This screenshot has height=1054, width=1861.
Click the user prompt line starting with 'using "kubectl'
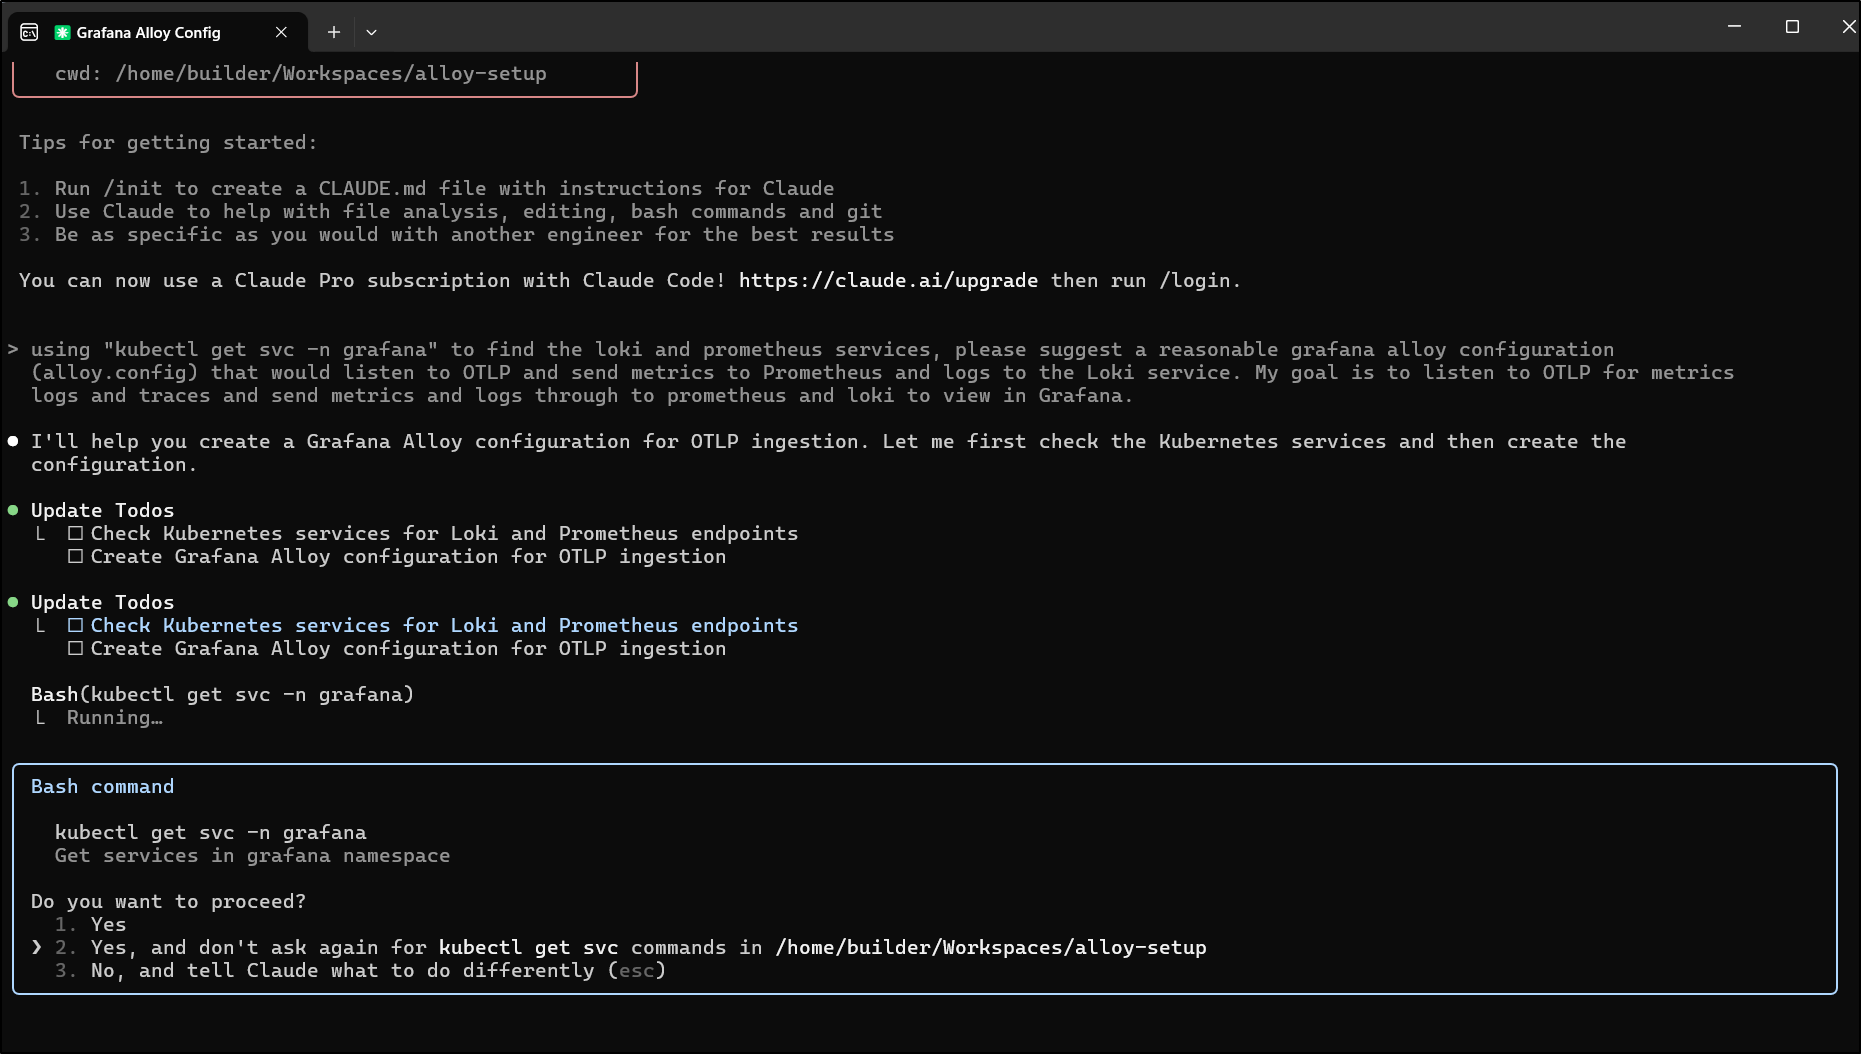[x=822, y=350]
